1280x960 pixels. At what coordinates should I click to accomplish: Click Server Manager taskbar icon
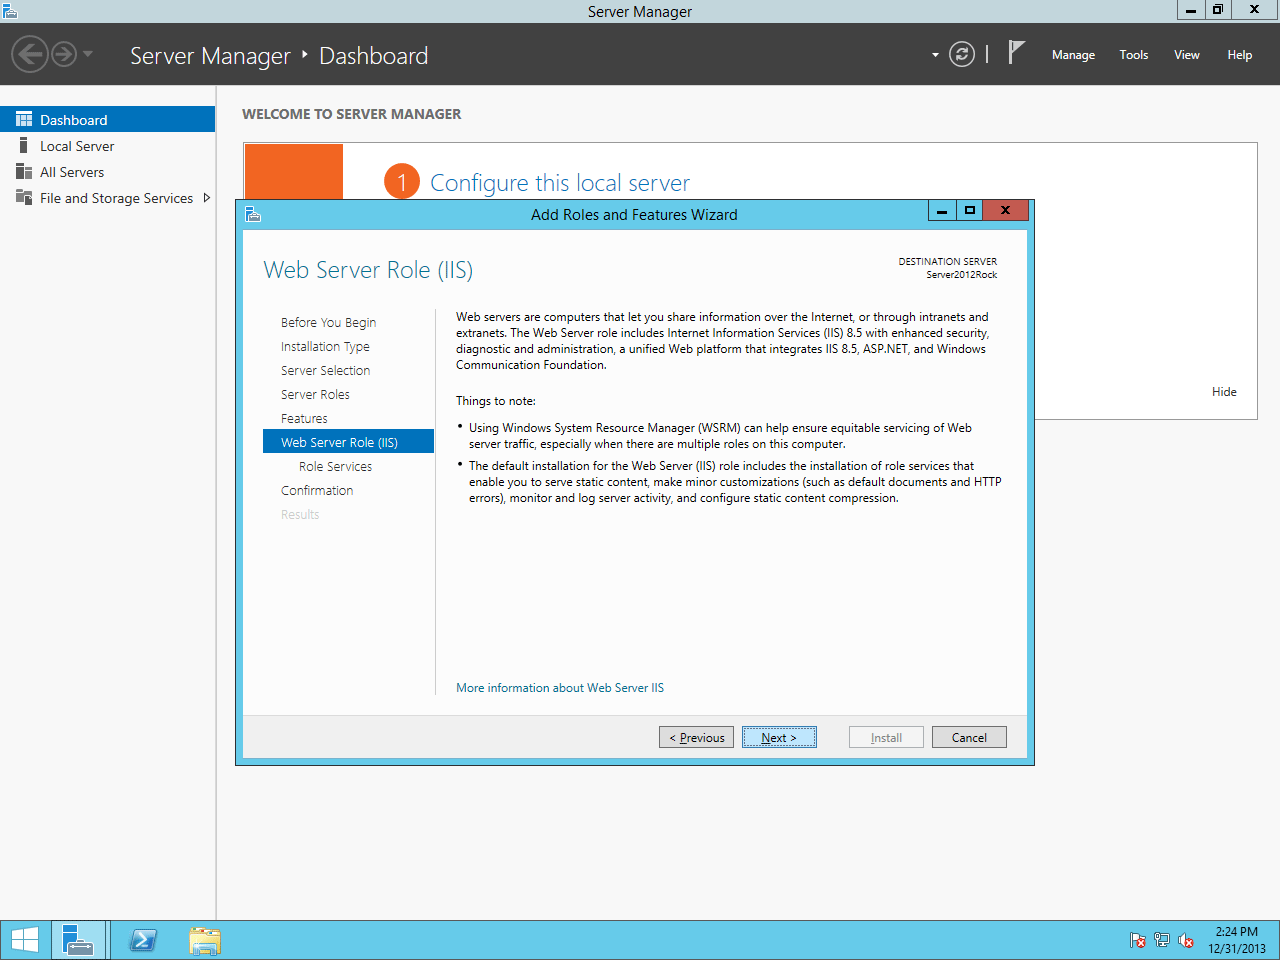pos(78,940)
